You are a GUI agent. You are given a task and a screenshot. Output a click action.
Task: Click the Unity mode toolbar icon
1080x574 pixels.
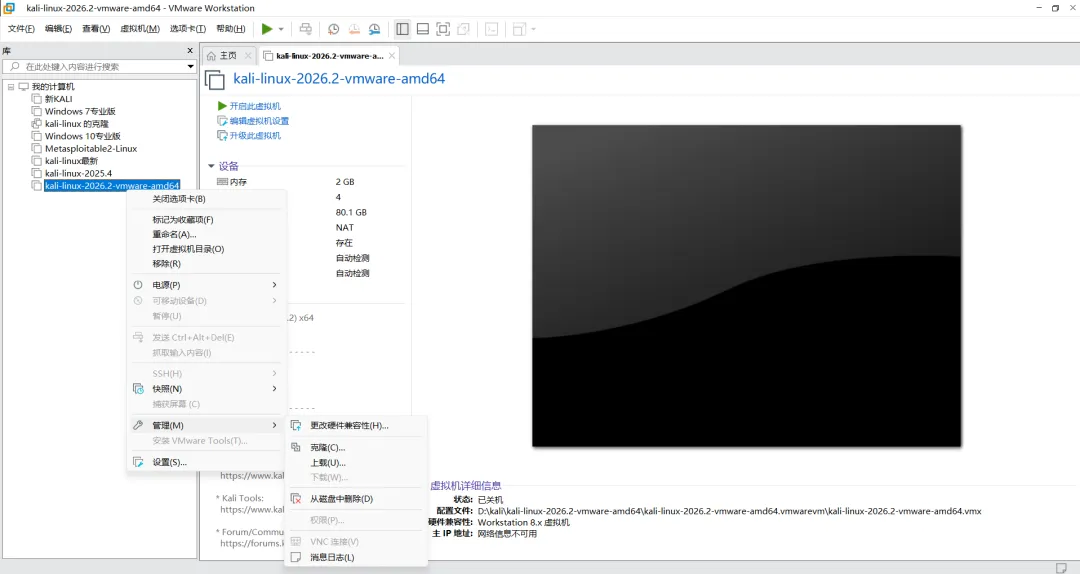click(464, 29)
